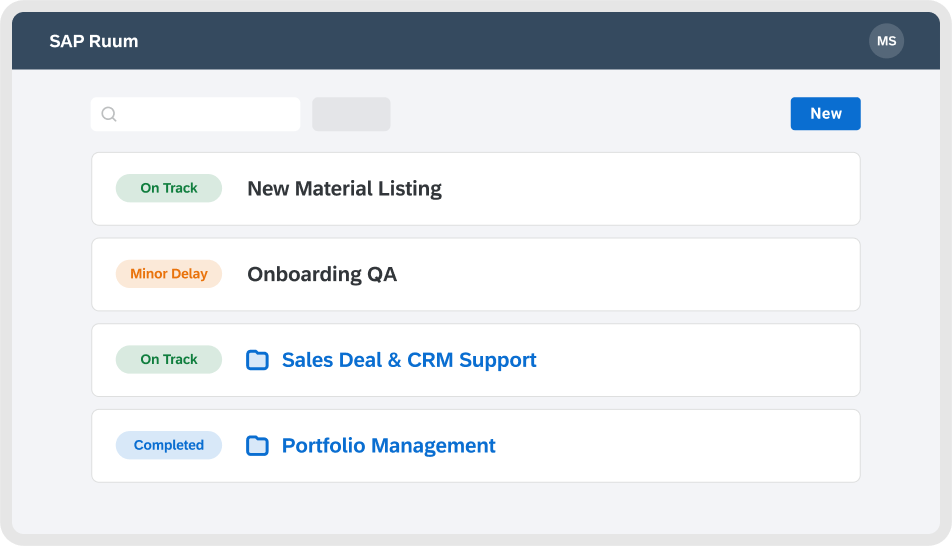Click On Track badge for New Material Listing

pos(169,188)
